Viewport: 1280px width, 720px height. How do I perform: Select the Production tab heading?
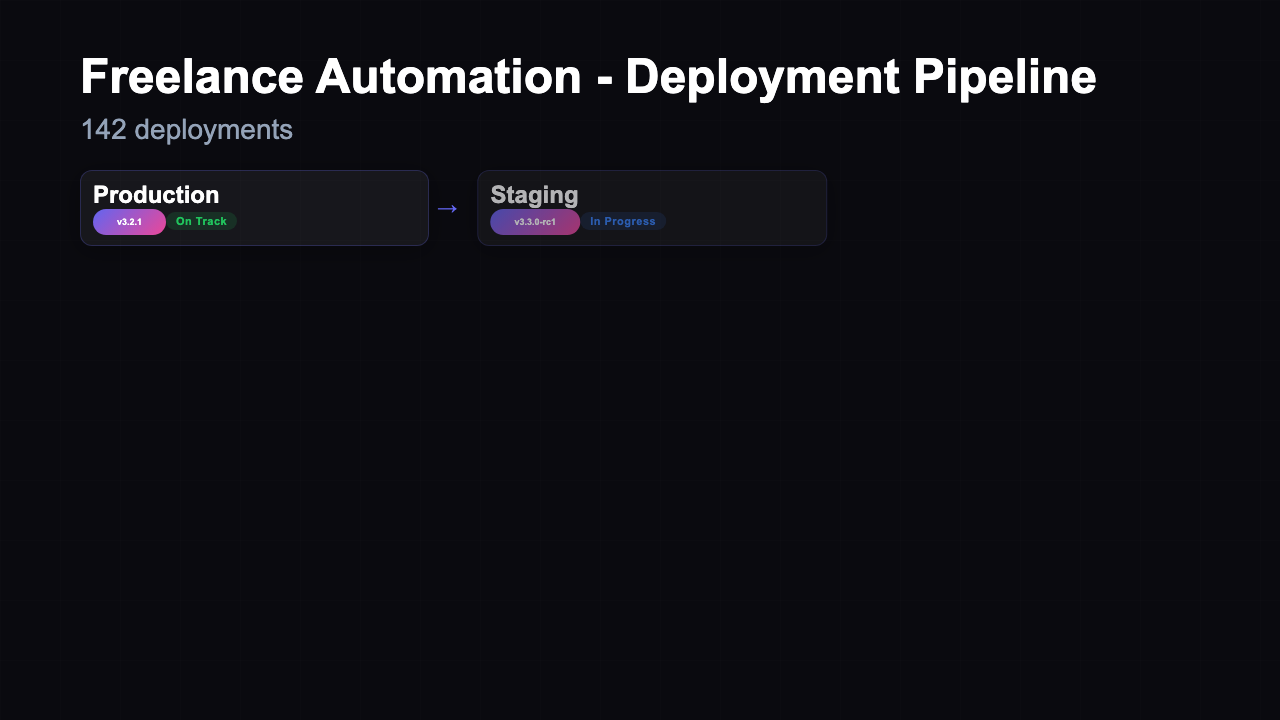point(156,195)
